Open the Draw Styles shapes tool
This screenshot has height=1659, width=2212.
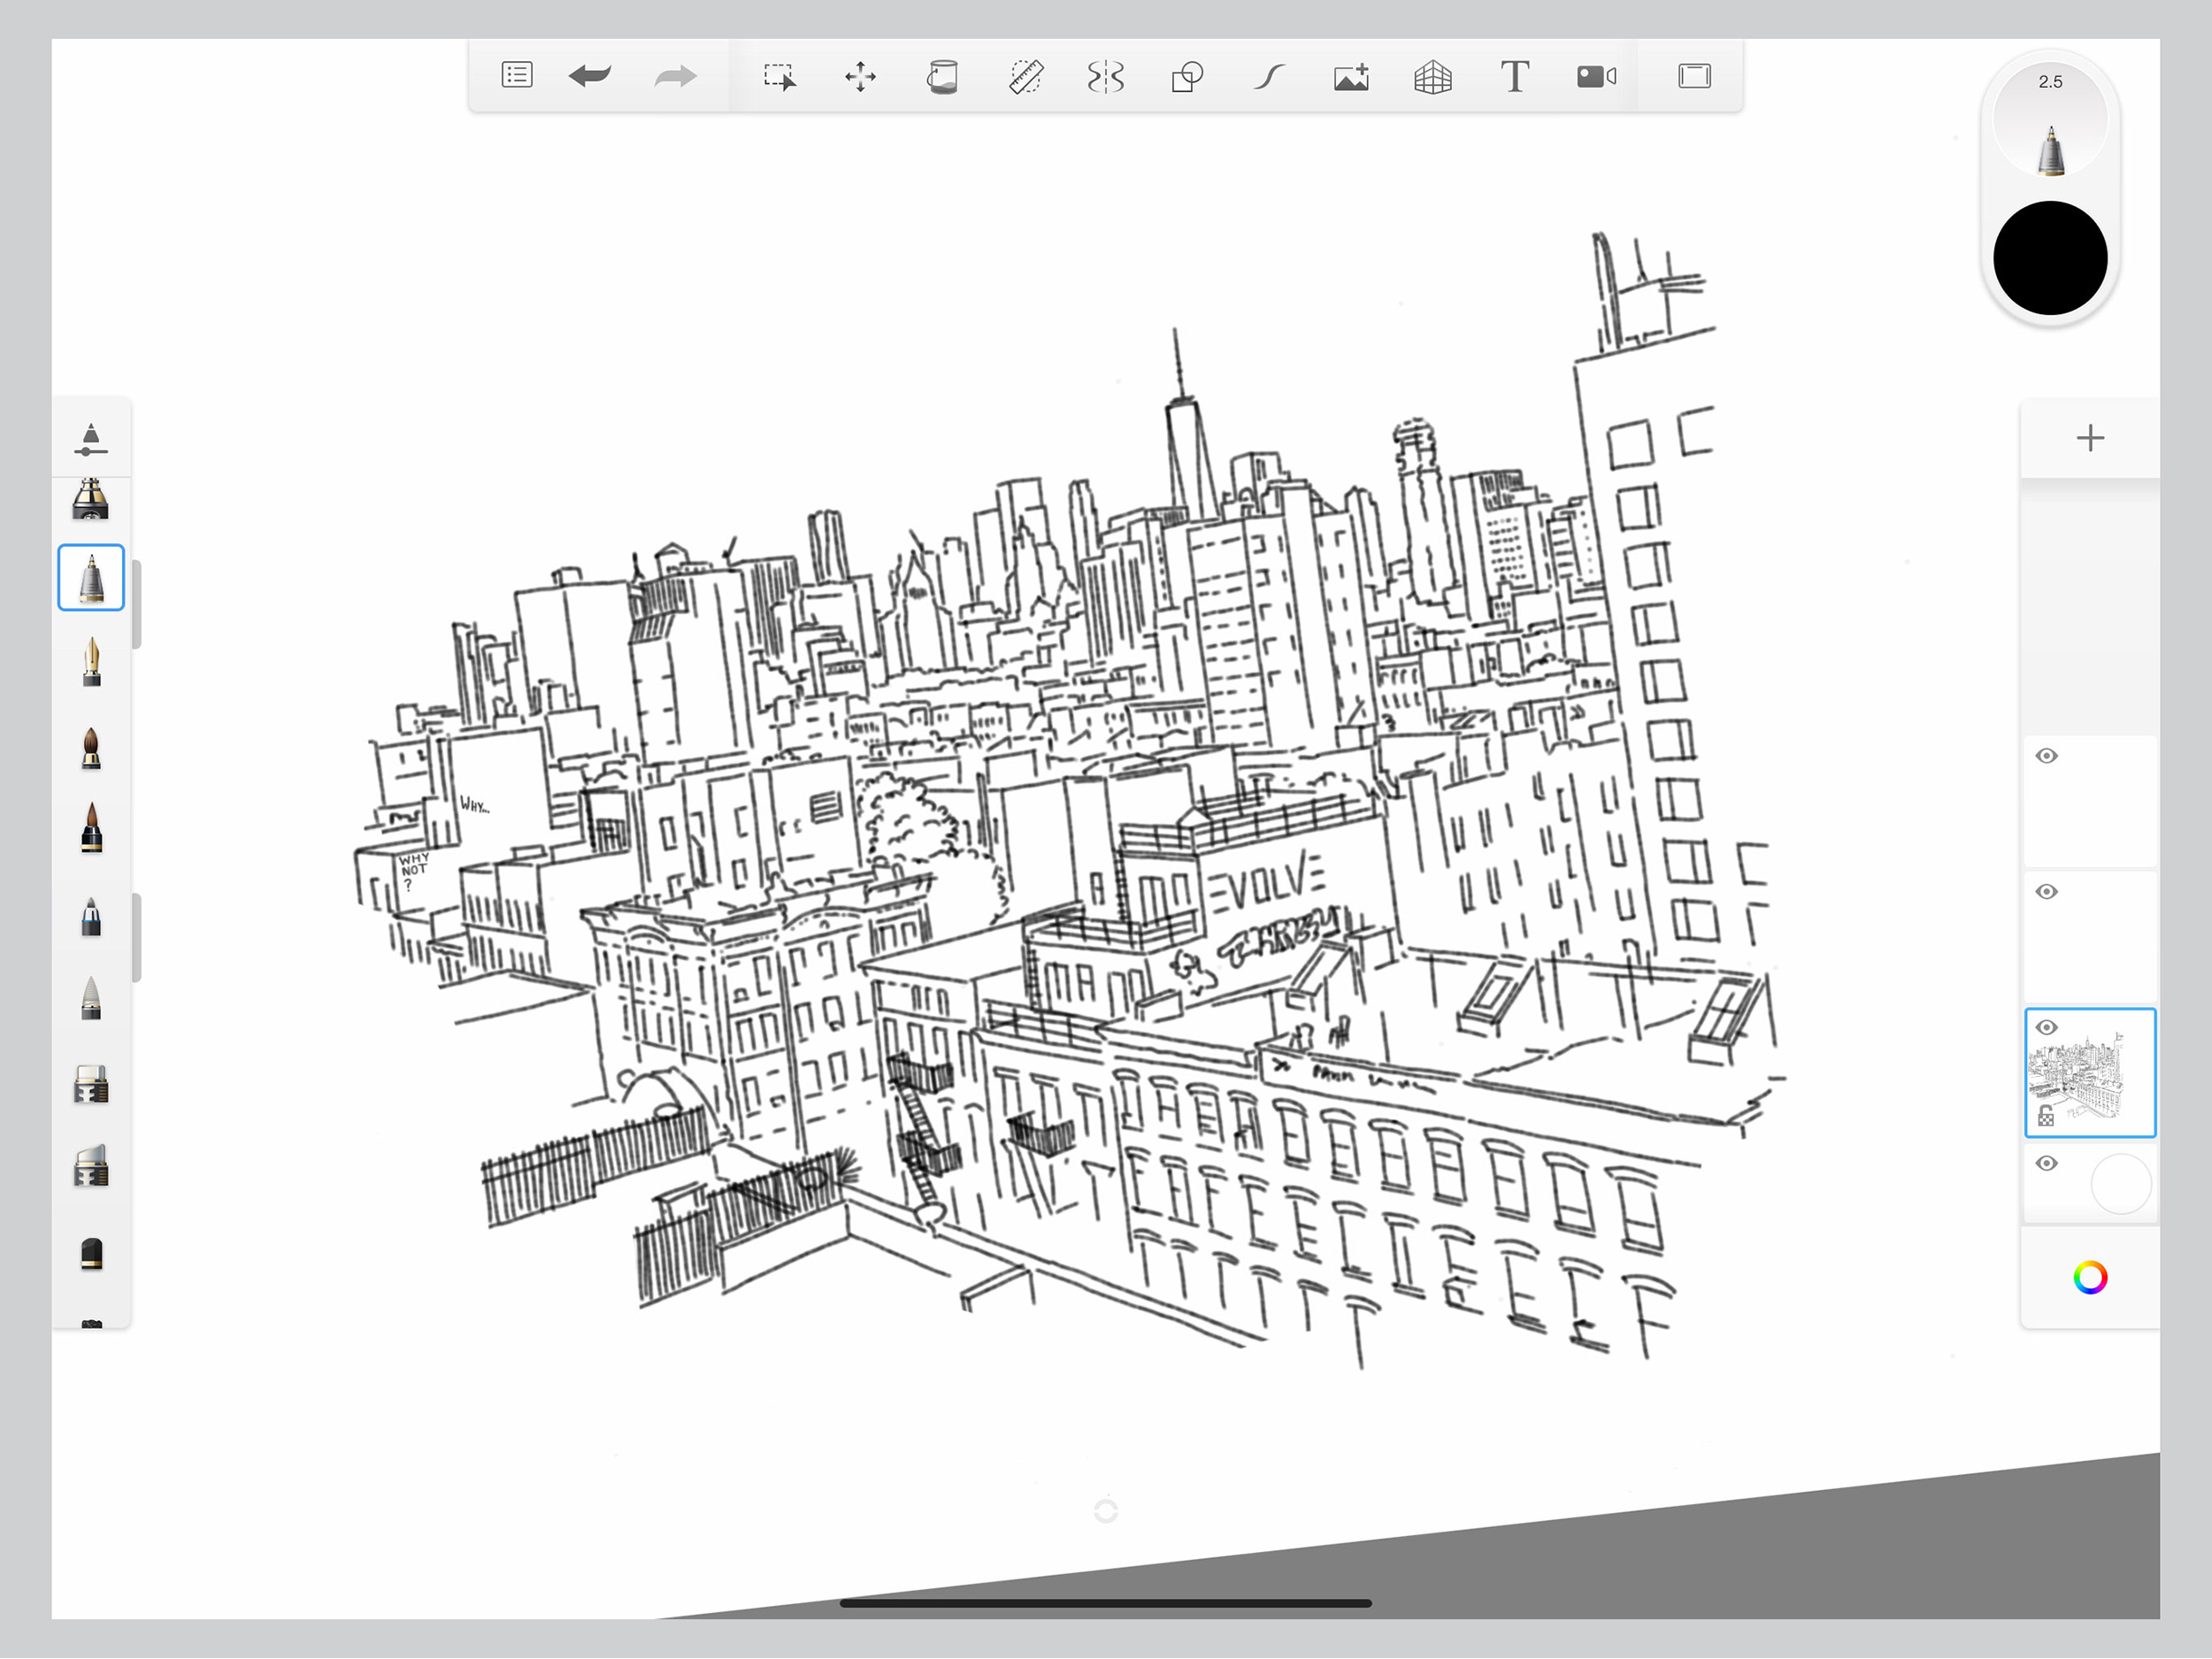[1187, 77]
